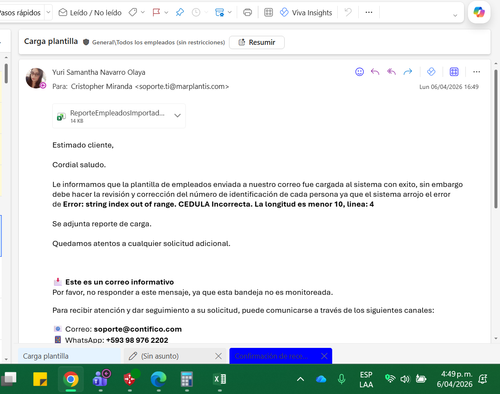The image size is (500, 394).
Task: Close the (Sin asunto) draft tab
Action: [218, 356]
